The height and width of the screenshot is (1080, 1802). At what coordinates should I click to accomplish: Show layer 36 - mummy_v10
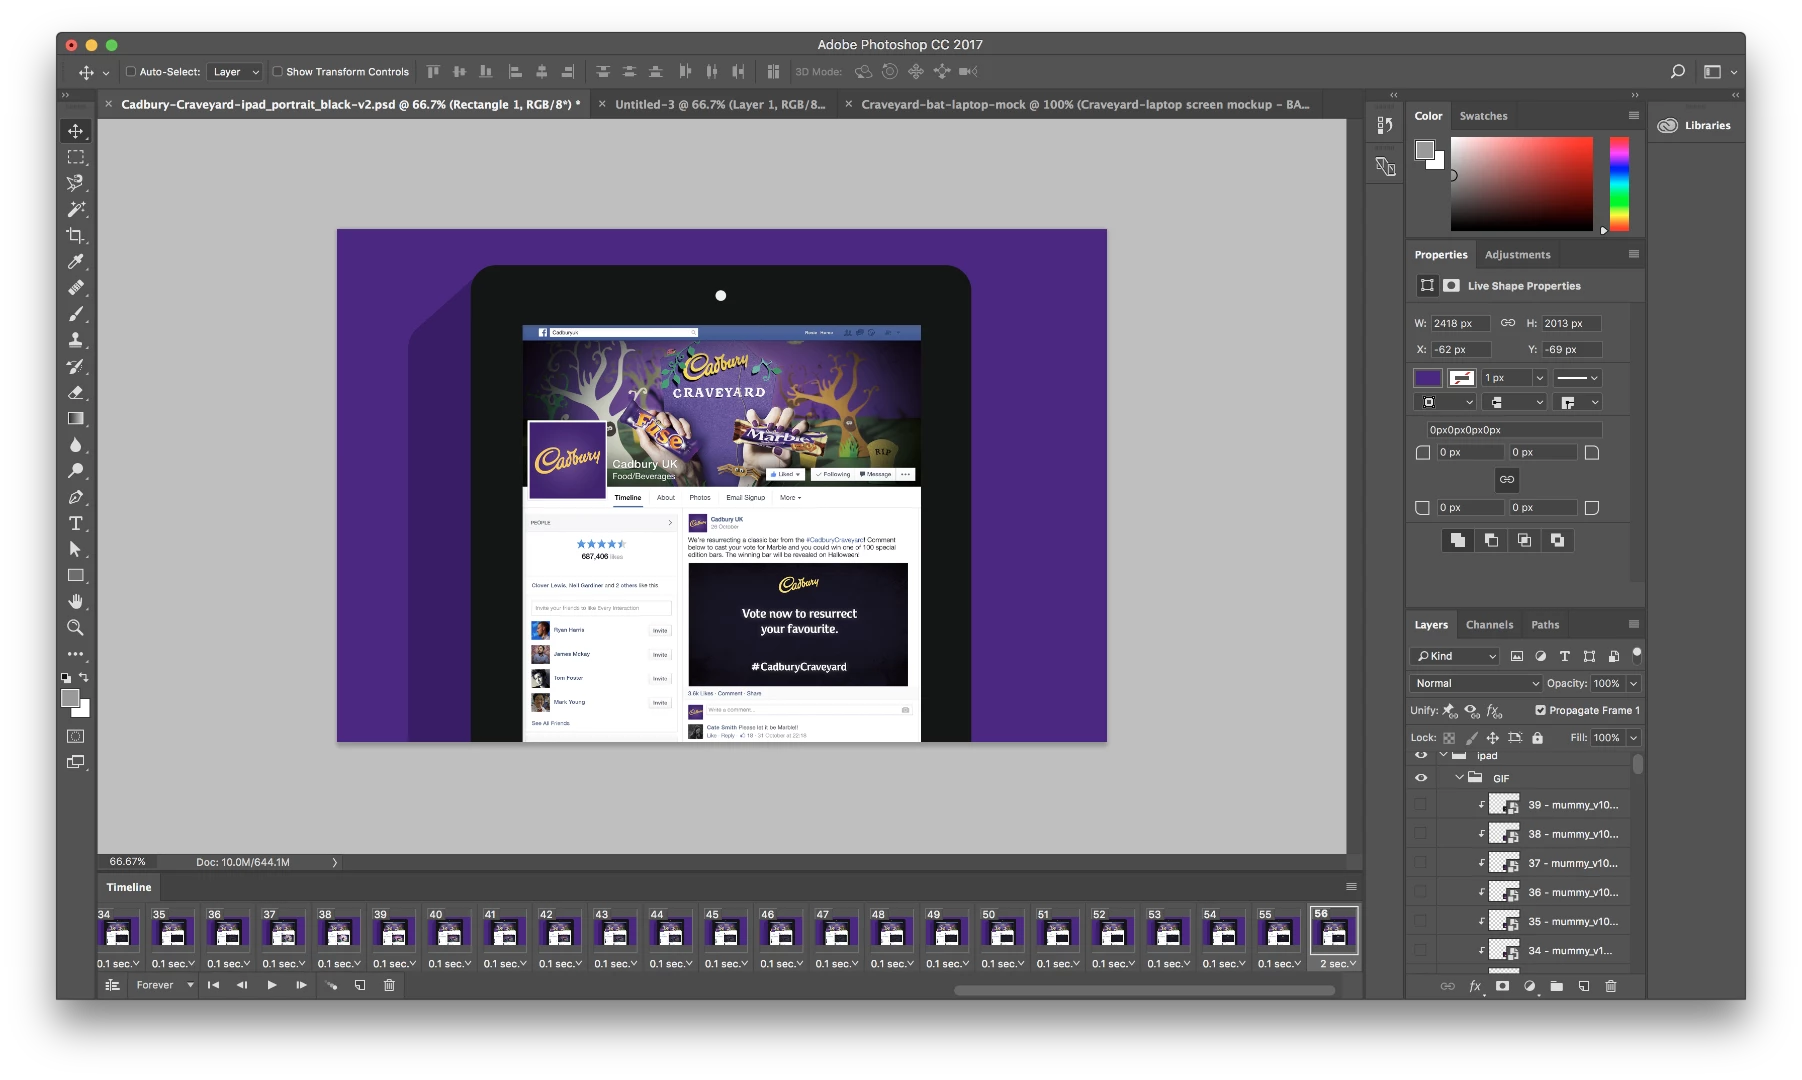coord(1421,892)
